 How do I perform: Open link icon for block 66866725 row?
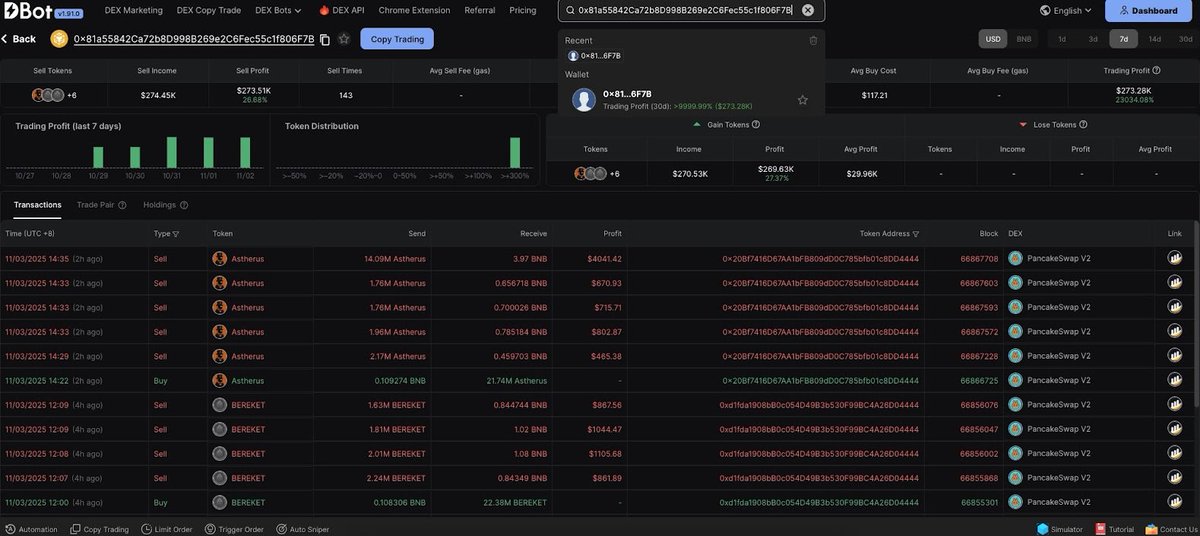(x=1175, y=380)
